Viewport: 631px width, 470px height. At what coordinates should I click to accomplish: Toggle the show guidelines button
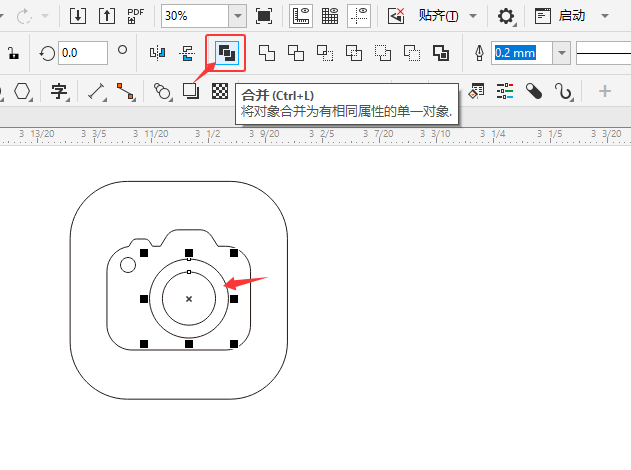point(359,16)
